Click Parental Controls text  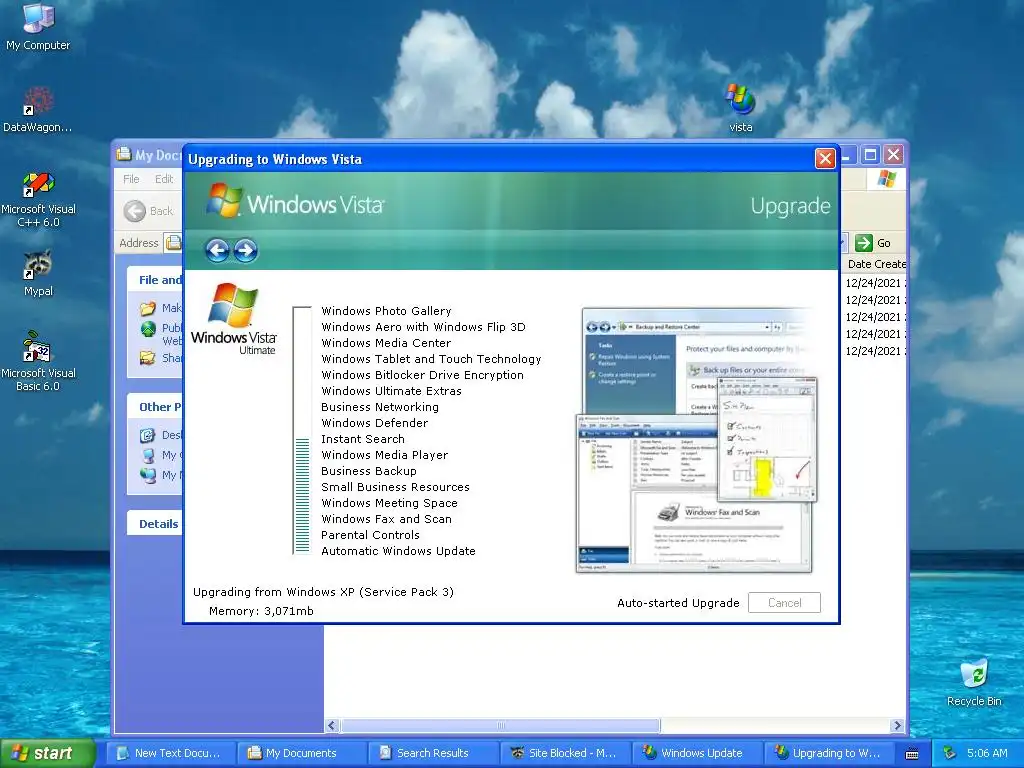[370, 535]
